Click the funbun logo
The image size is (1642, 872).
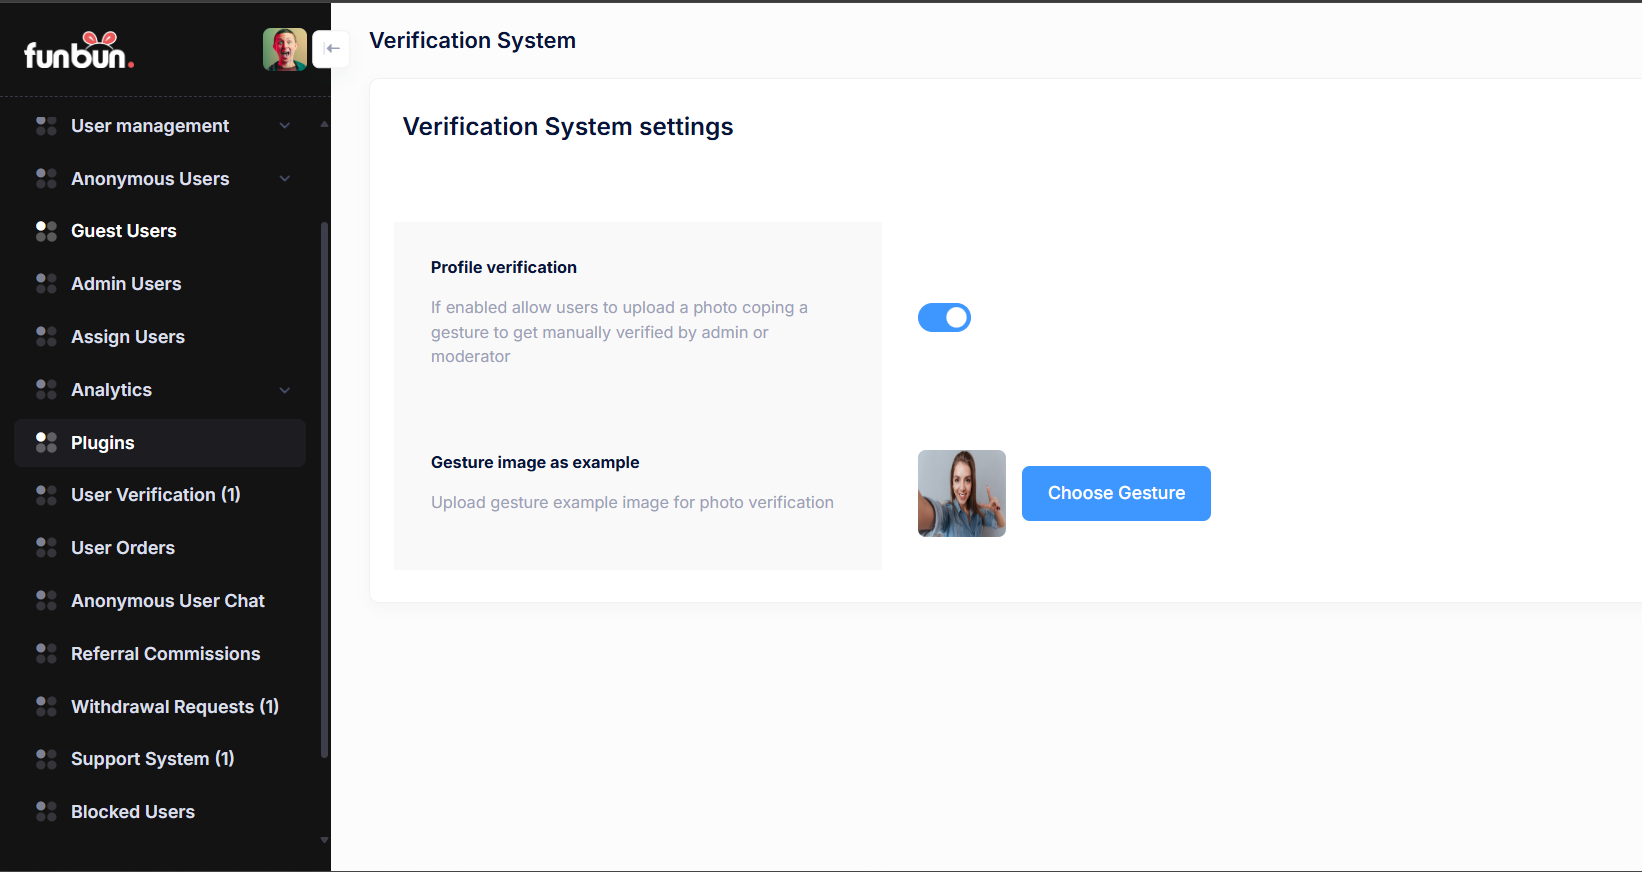point(79,51)
